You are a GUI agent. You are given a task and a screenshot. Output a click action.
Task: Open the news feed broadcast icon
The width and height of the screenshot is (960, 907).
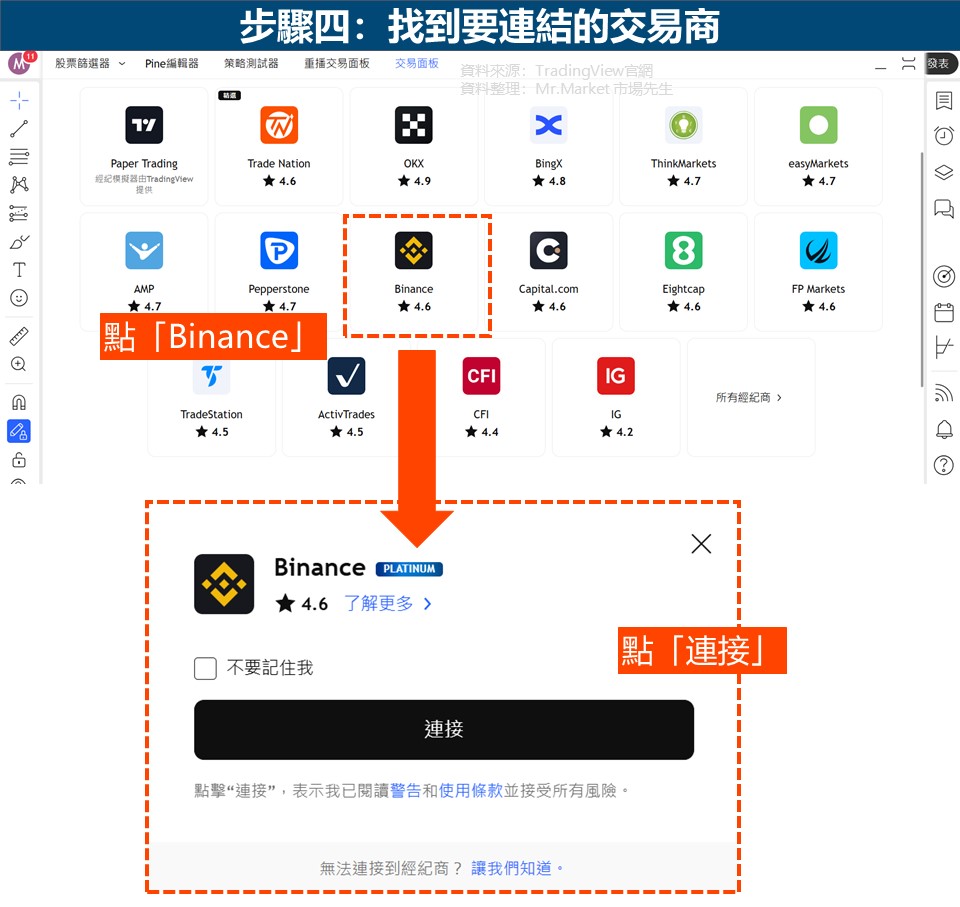coord(943,392)
